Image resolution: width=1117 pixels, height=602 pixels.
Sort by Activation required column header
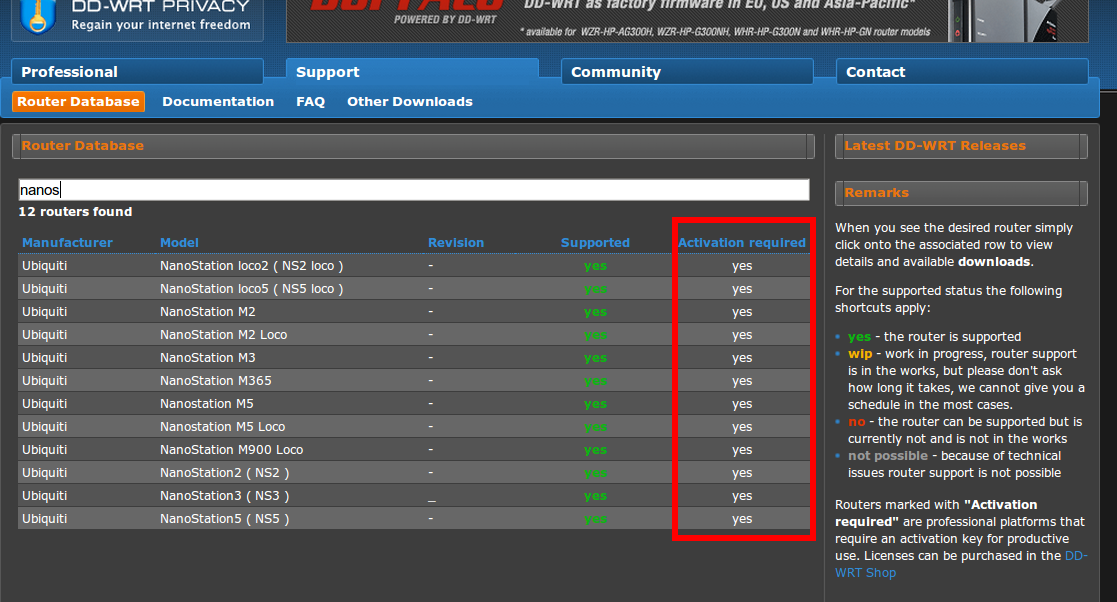[742, 243]
